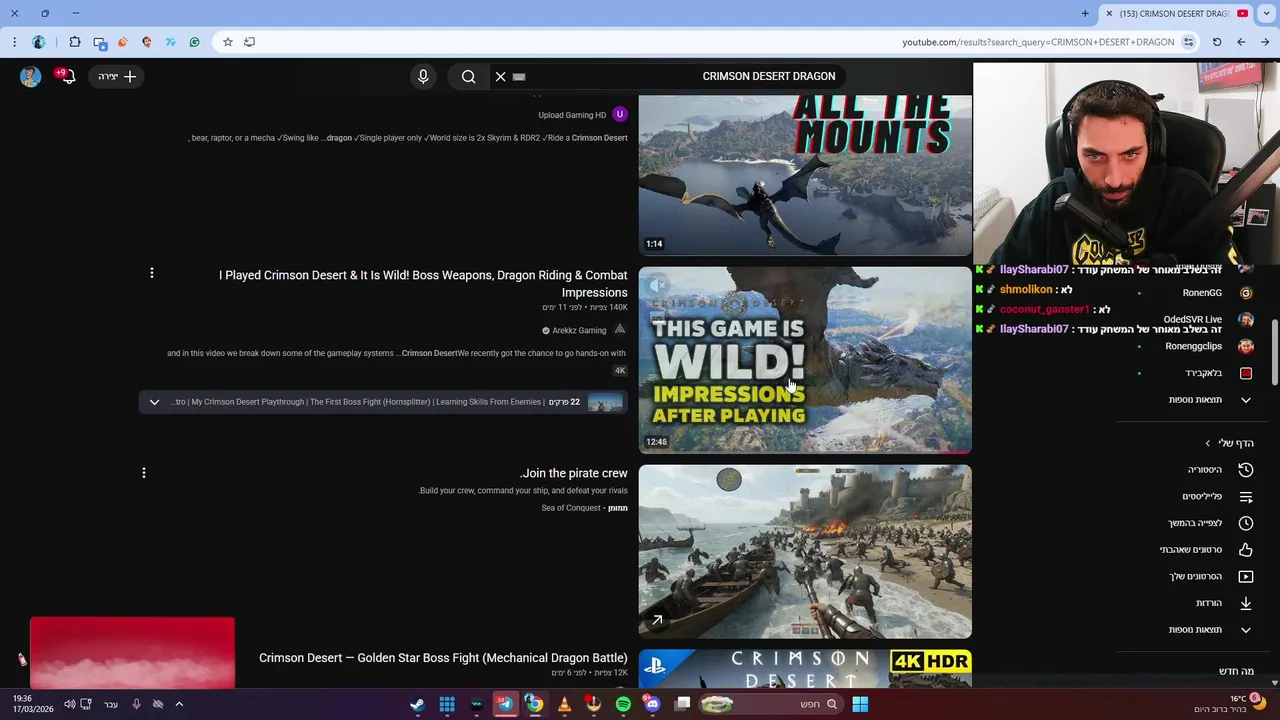Click the site settings icon beside the URL

[1188, 42]
